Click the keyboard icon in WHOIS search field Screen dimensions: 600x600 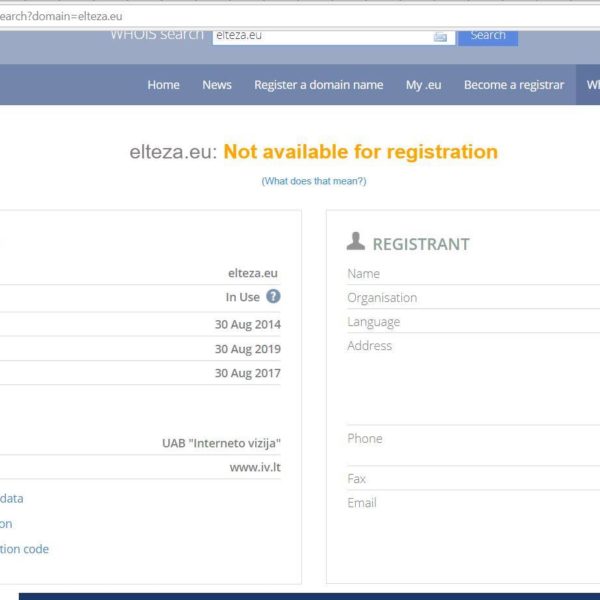[x=440, y=36]
